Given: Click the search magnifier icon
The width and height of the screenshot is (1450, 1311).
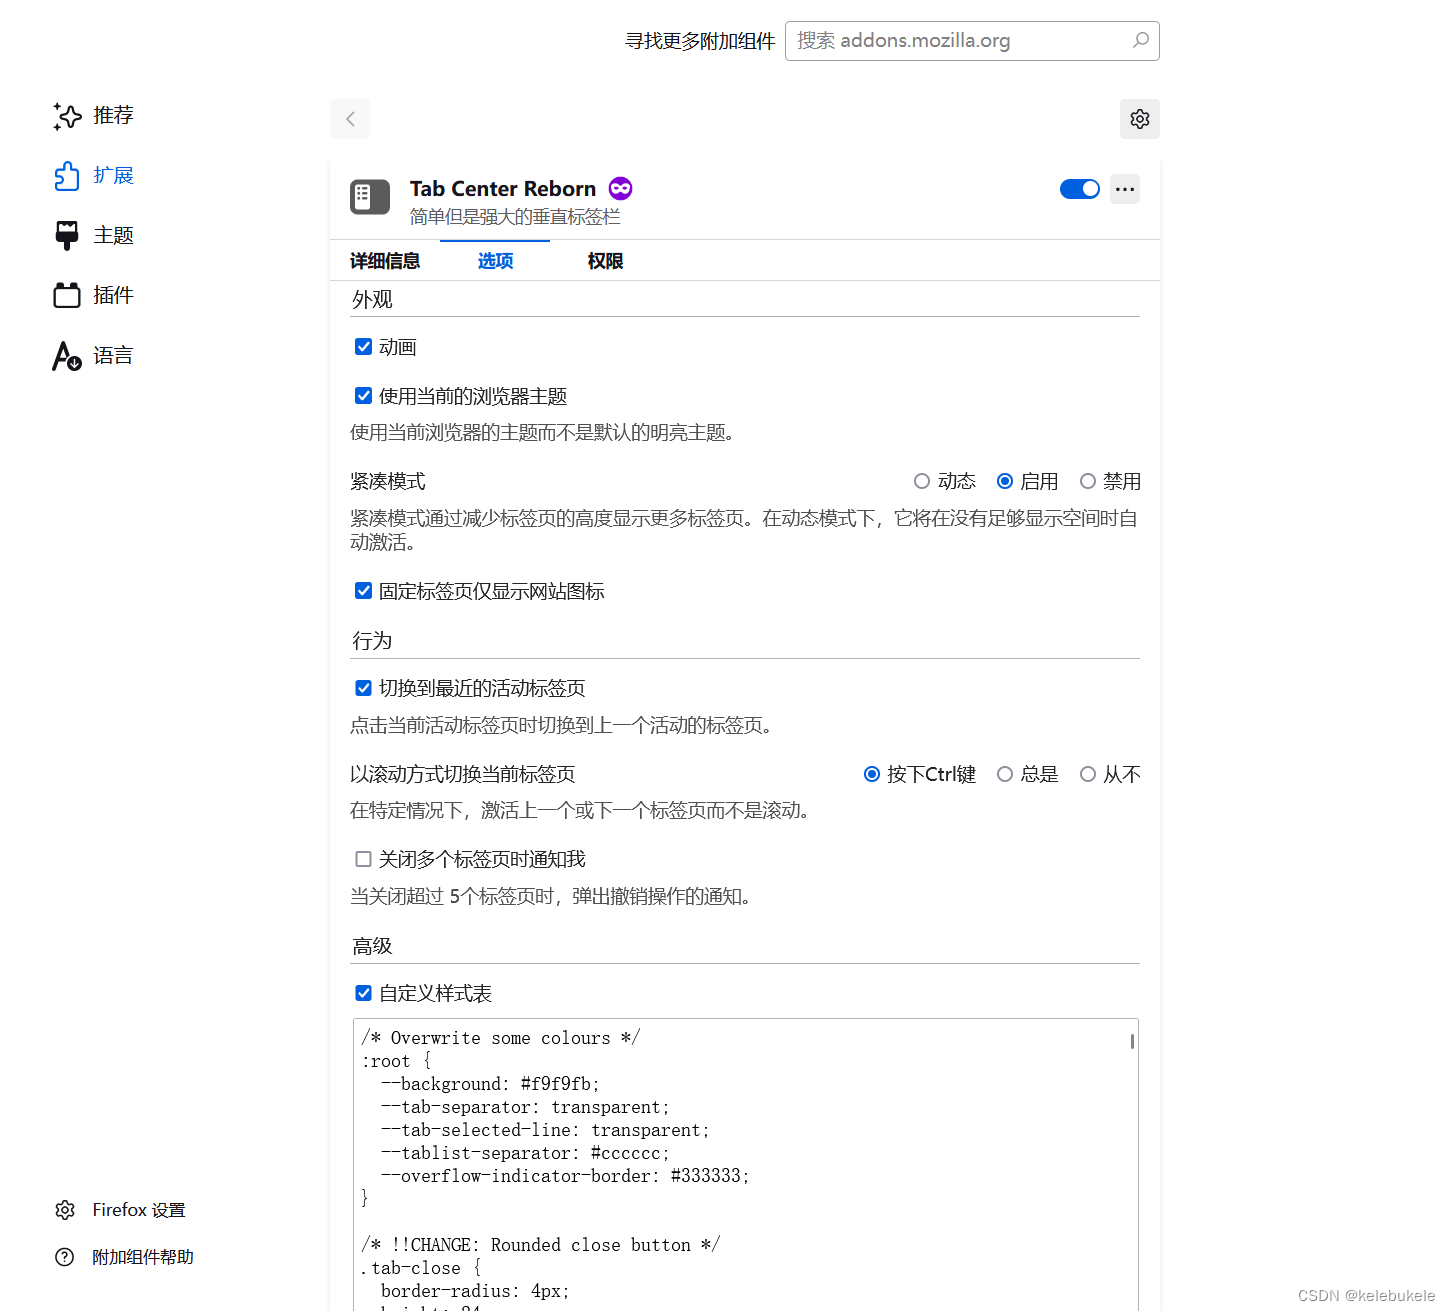Looking at the screenshot, I should pyautogui.click(x=1140, y=41).
